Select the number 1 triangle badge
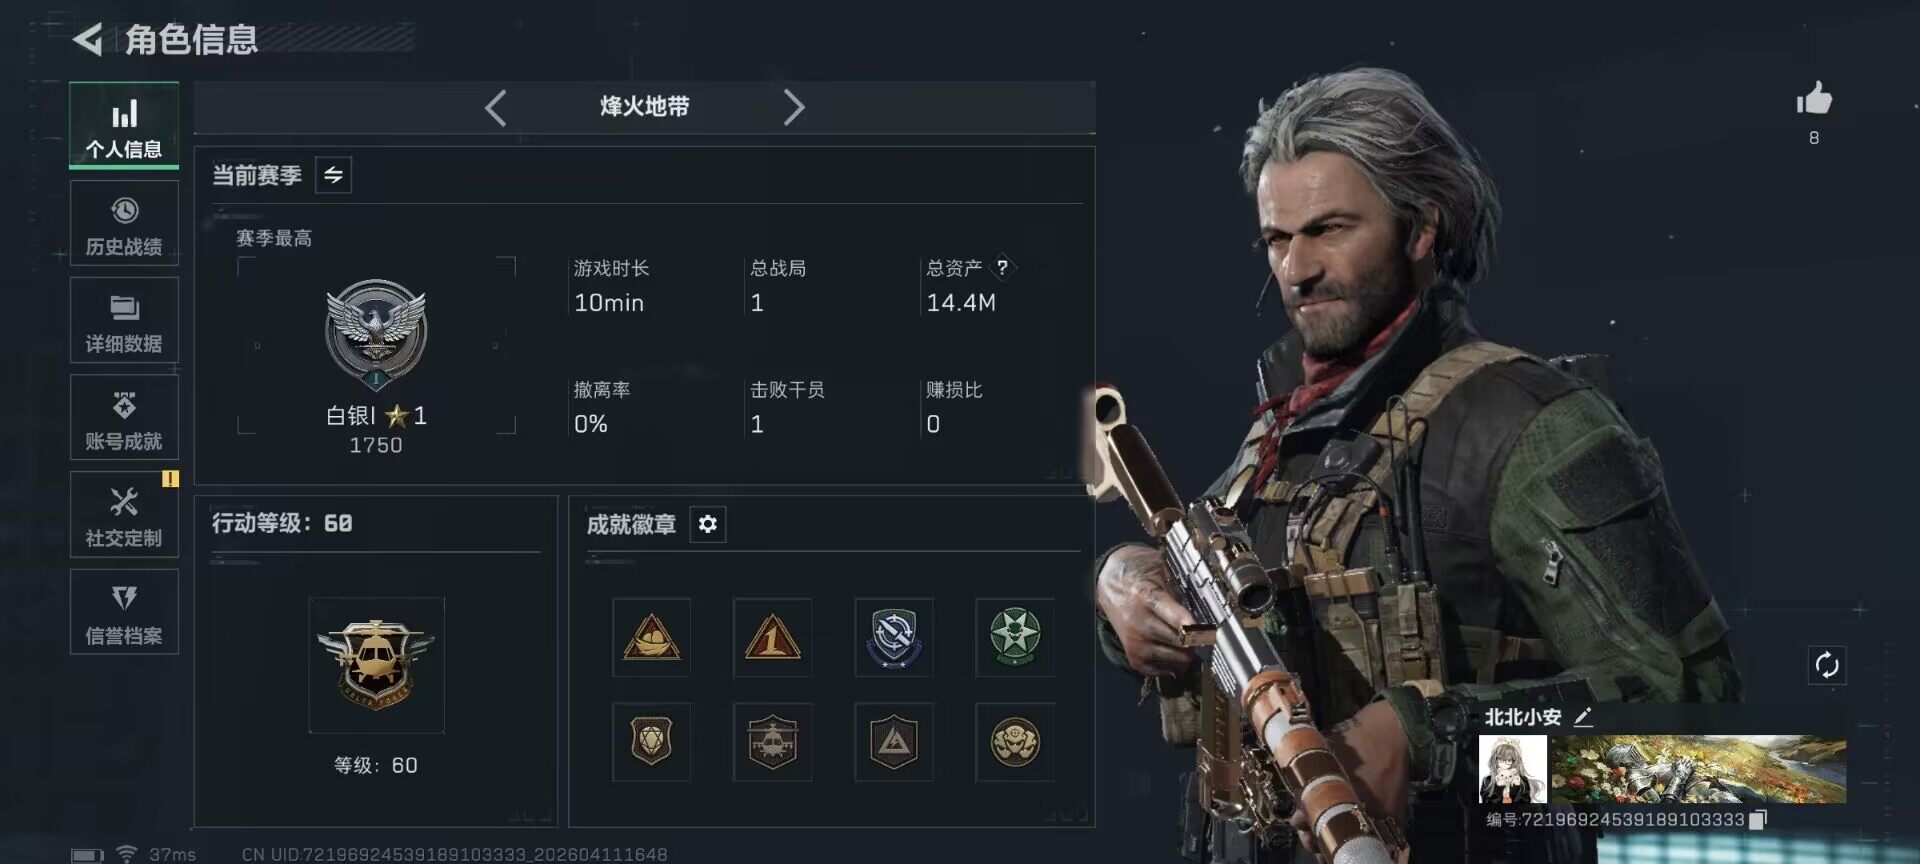The height and width of the screenshot is (864, 1920). tap(772, 638)
